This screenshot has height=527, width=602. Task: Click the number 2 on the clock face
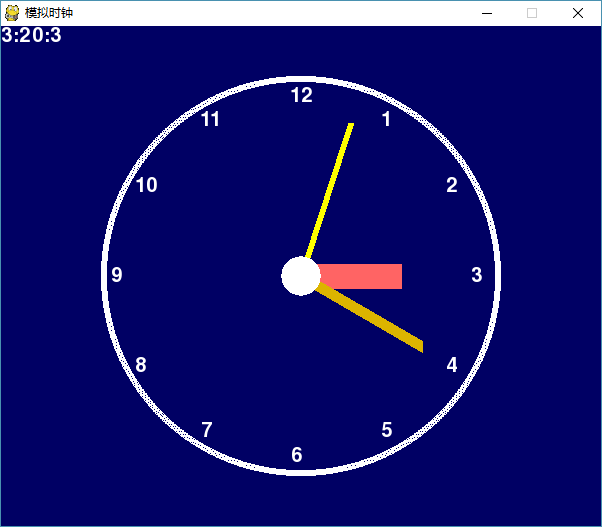tap(452, 185)
